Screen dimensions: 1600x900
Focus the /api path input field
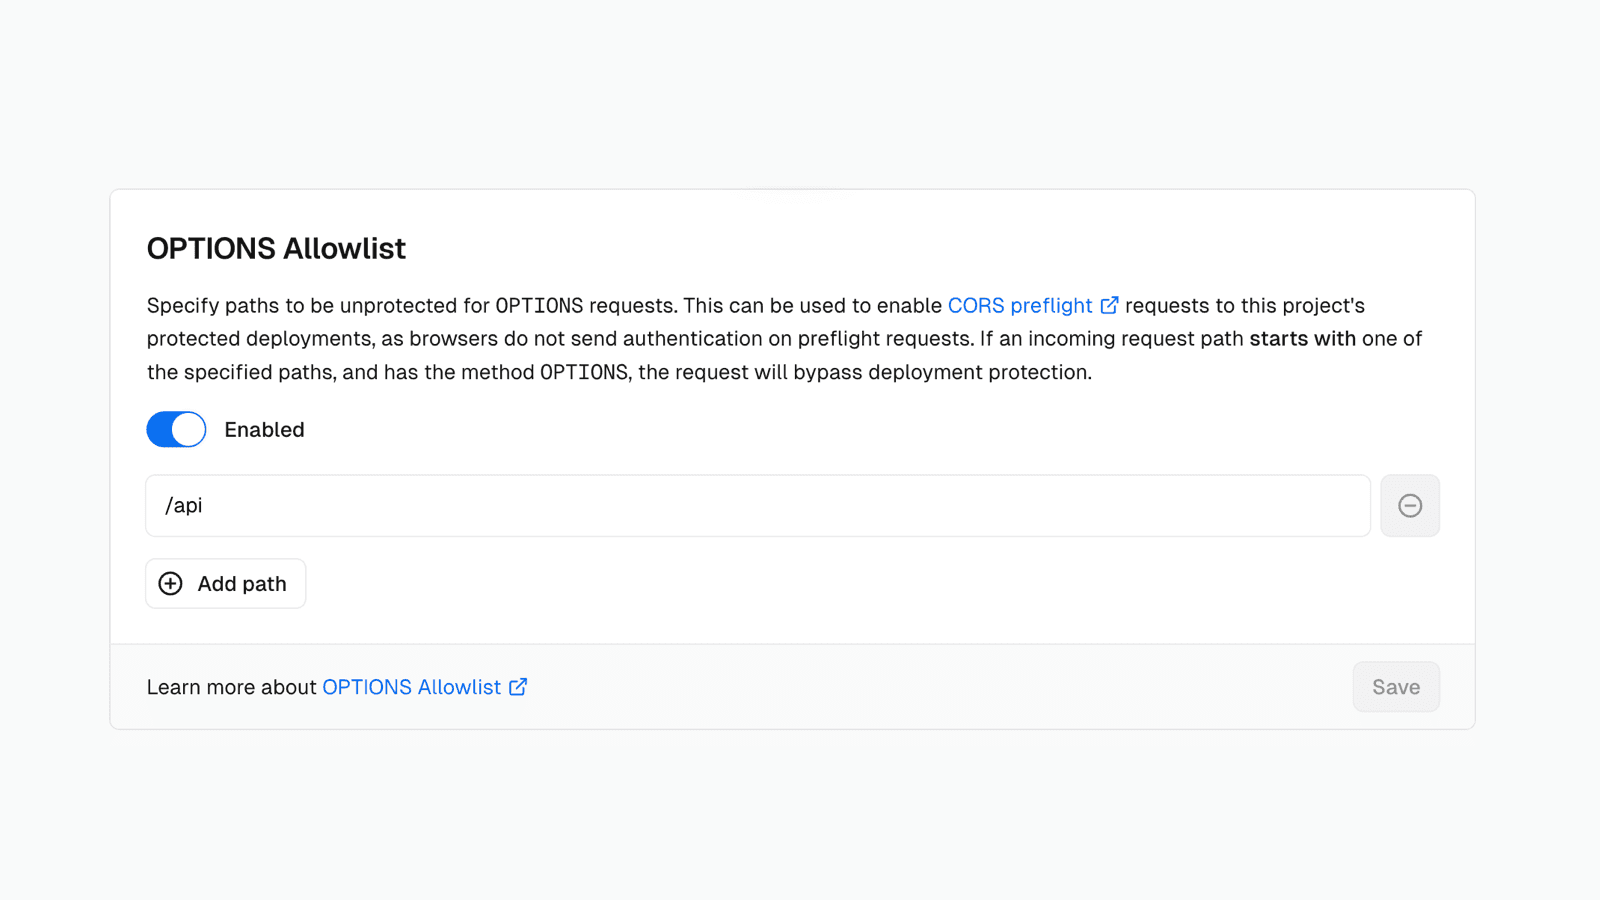[757, 506]
